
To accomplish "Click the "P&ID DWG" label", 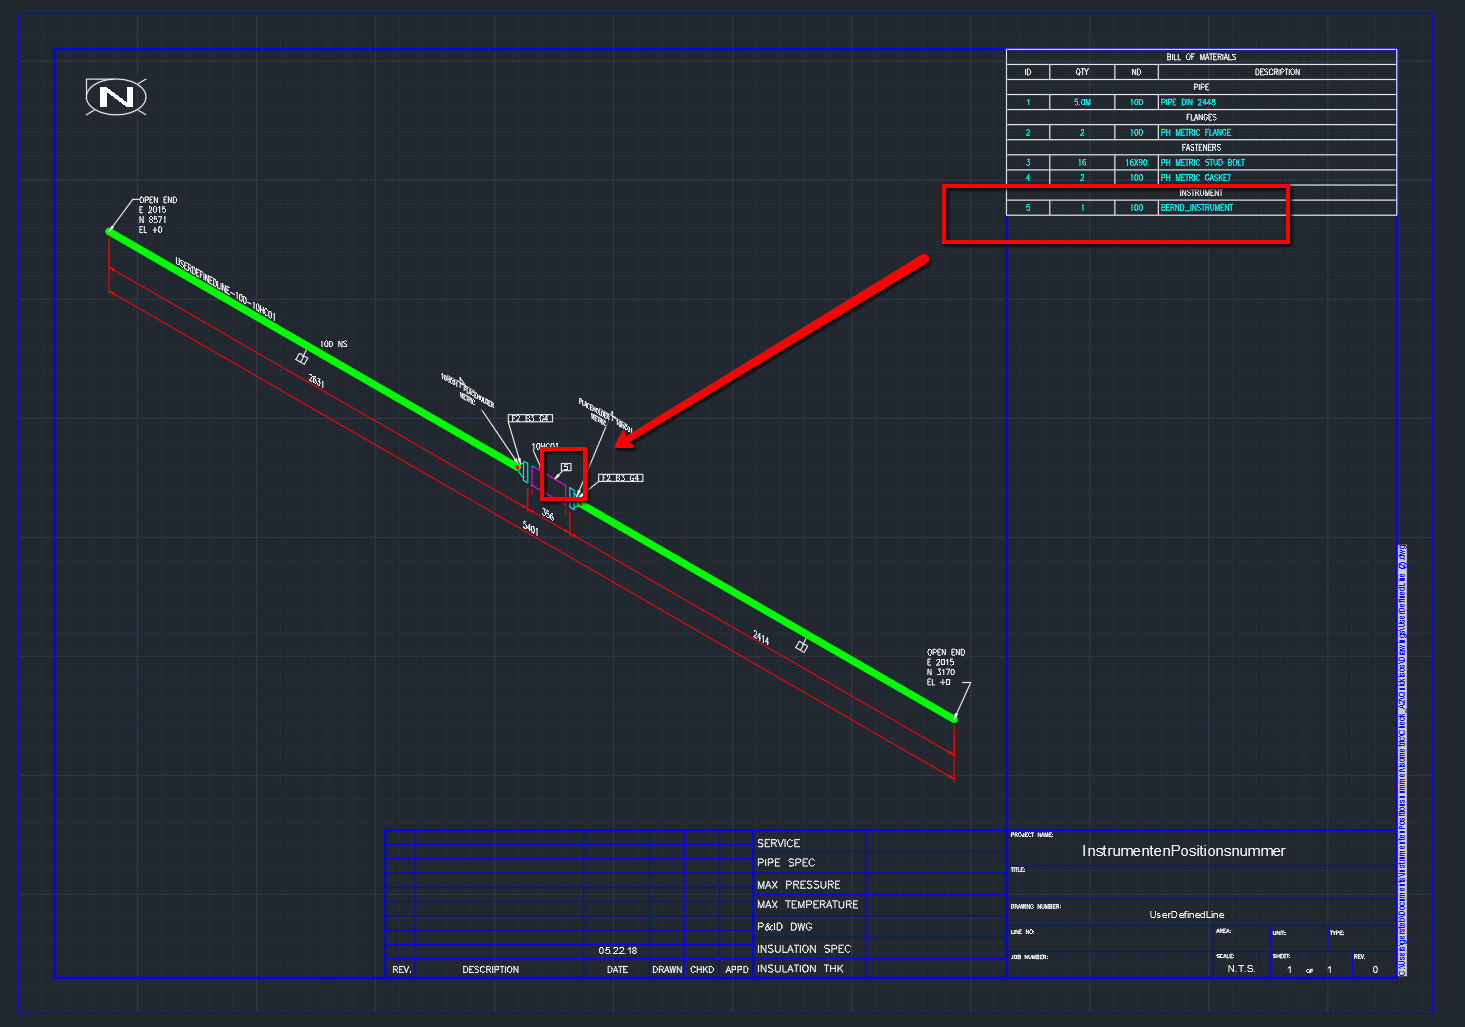I will coord(785,927).
